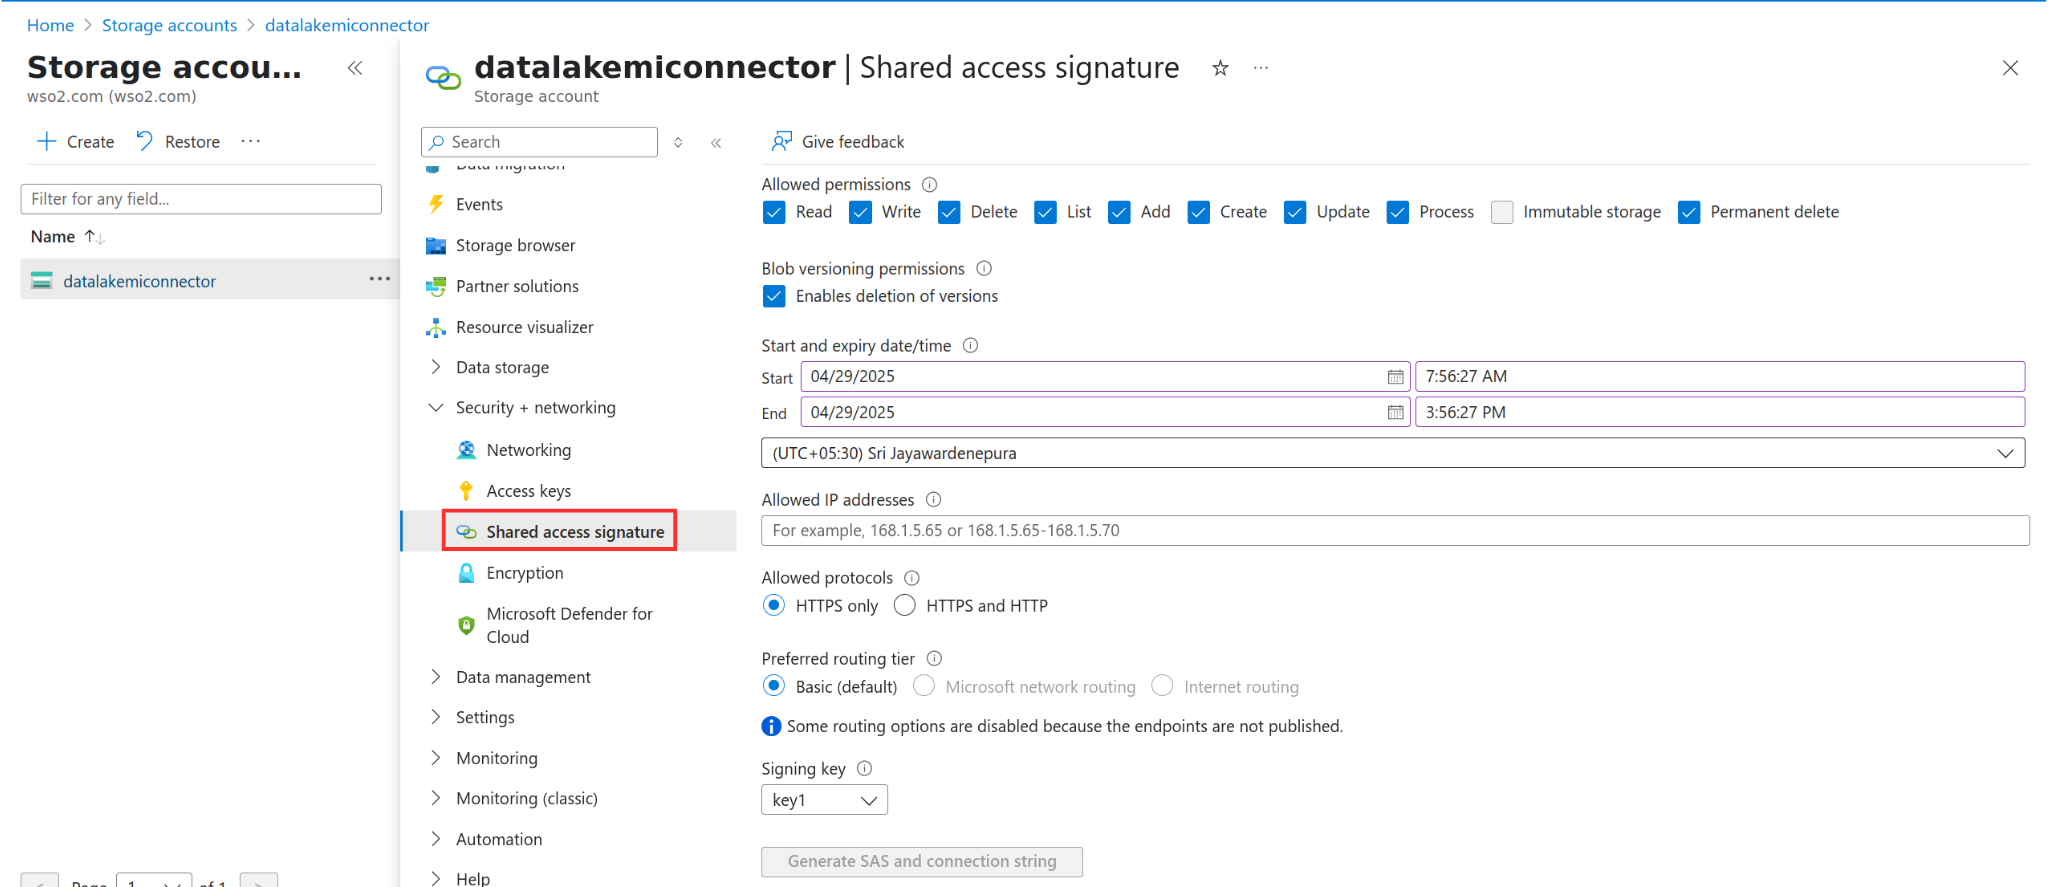The image size is (2048, 887).
Task: Click the resource menu Search box
Action: (x=540, y=142)
